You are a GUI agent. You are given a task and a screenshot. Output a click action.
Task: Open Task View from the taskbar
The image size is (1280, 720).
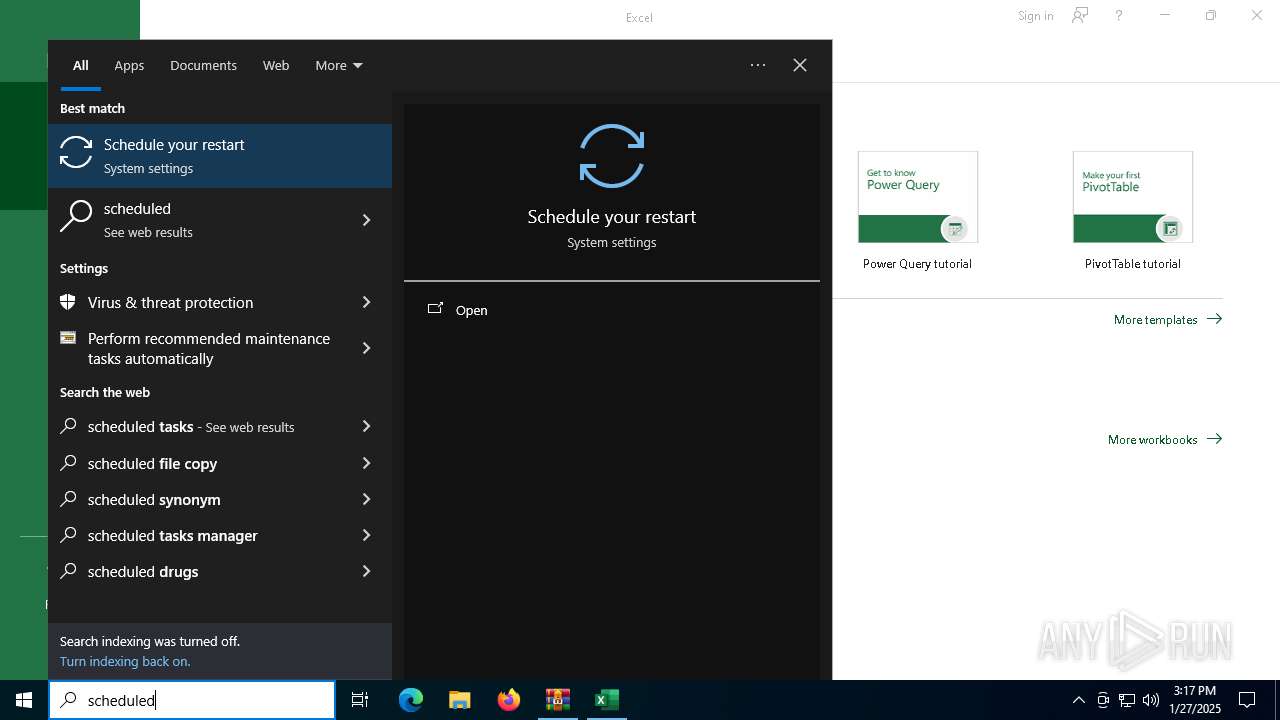(360, 700)
